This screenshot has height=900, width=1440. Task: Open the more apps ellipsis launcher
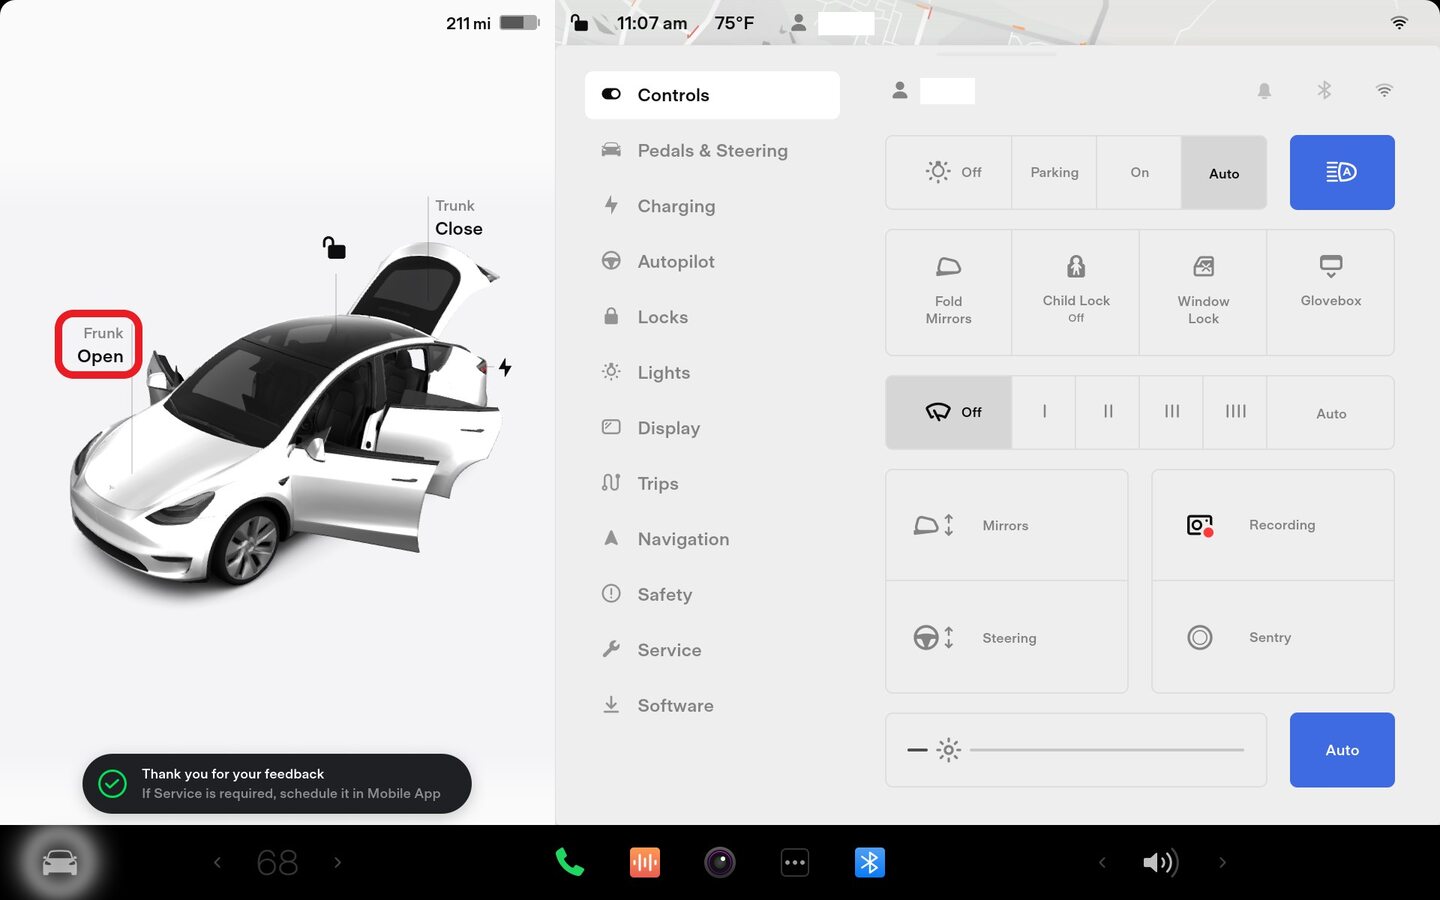(795, 862)
